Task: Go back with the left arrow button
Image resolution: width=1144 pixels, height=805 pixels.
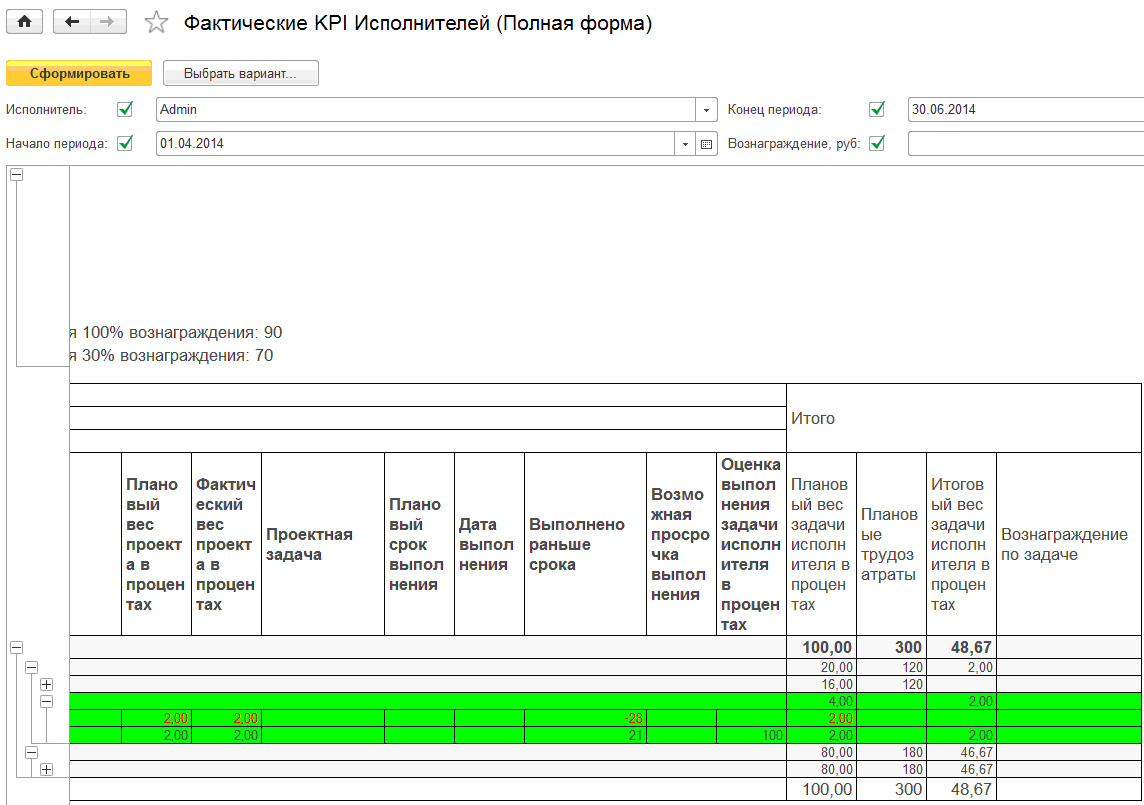Action: tap(71, 22)
